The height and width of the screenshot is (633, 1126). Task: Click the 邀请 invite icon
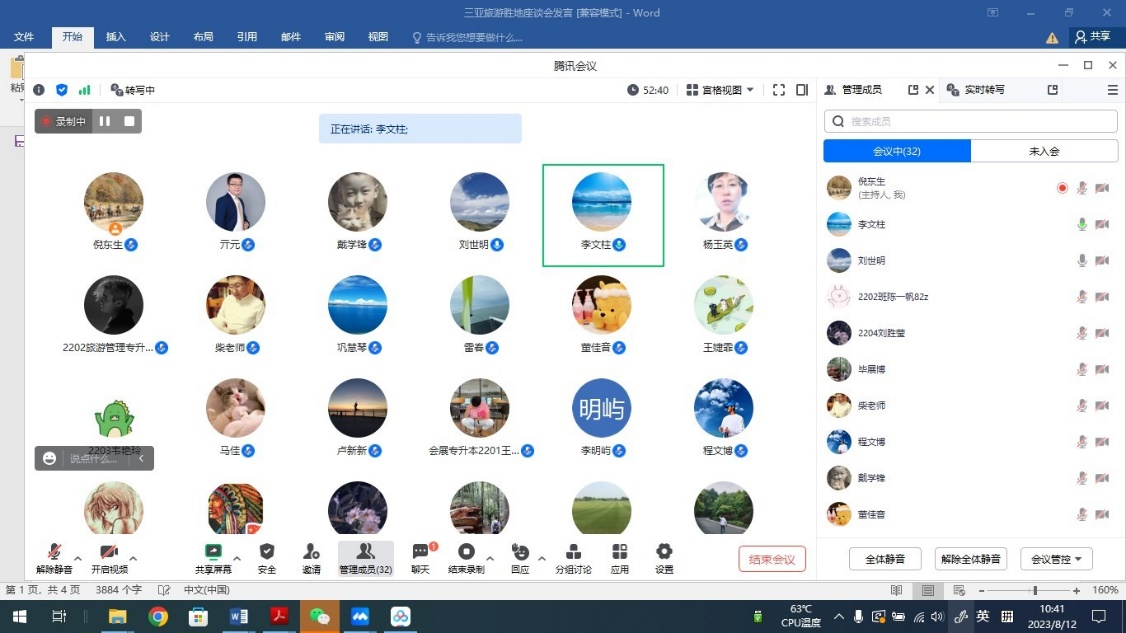point(311,552)
